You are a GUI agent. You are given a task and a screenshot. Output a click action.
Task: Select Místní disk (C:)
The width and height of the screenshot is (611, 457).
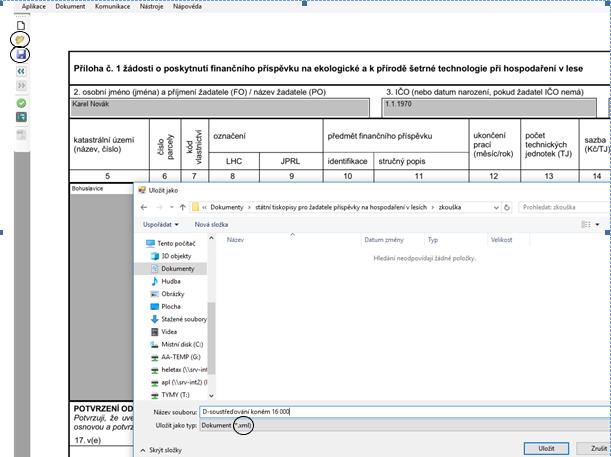click(x=177, y=344)
